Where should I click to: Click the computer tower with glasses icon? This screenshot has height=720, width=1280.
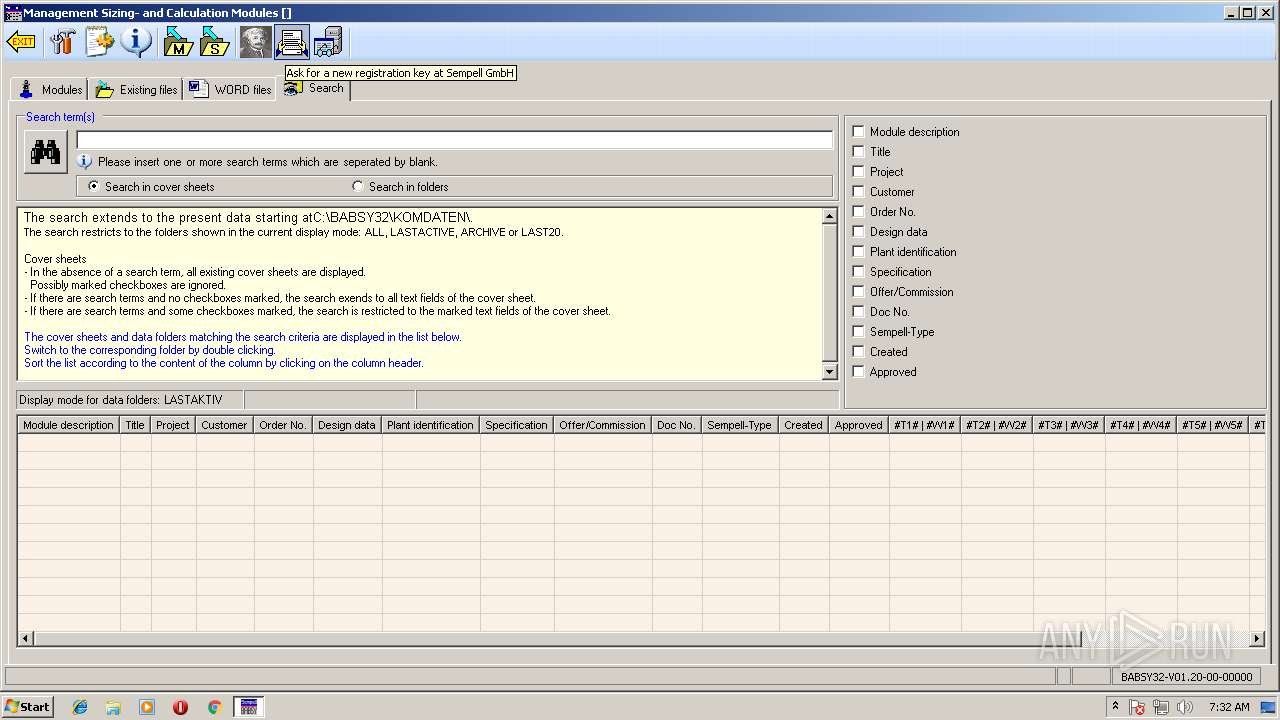click(328, 42)
